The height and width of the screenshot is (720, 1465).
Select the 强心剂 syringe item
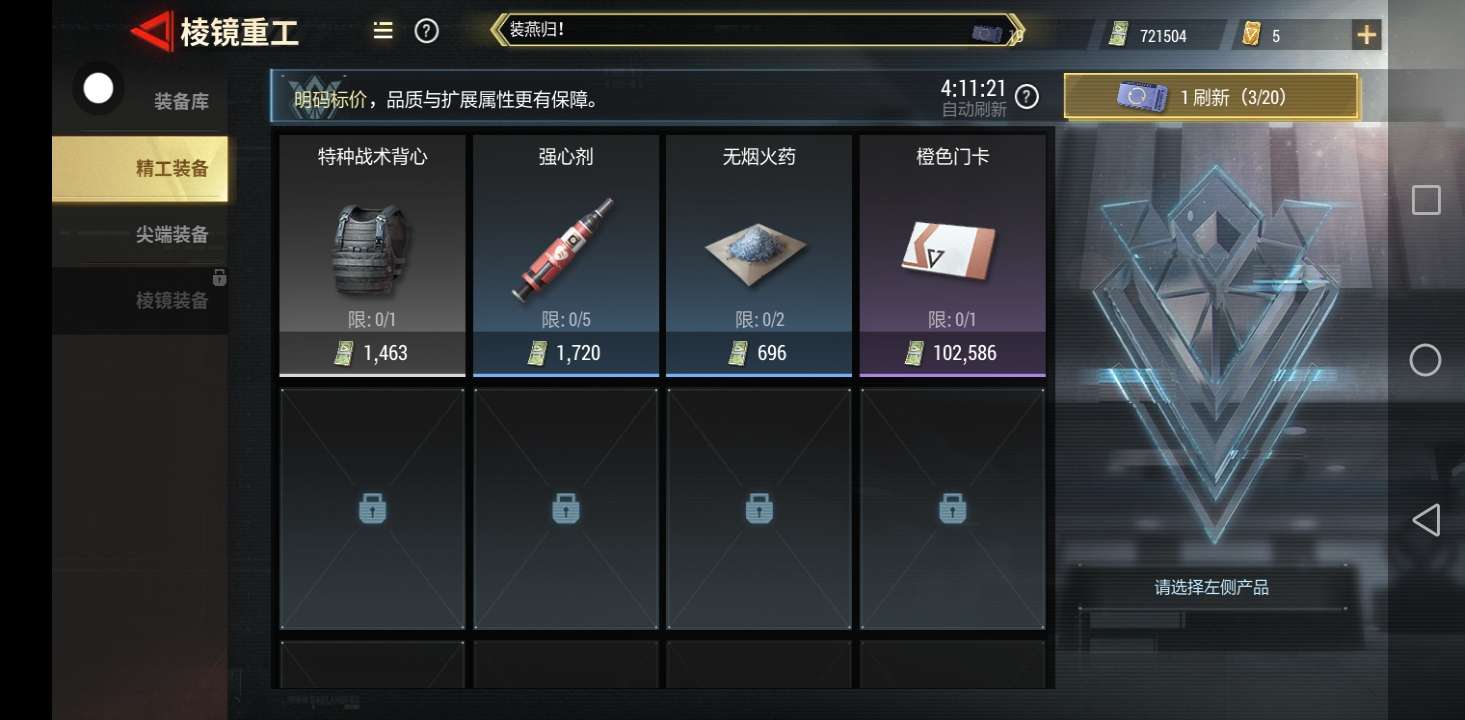click(x=566, y=255)
